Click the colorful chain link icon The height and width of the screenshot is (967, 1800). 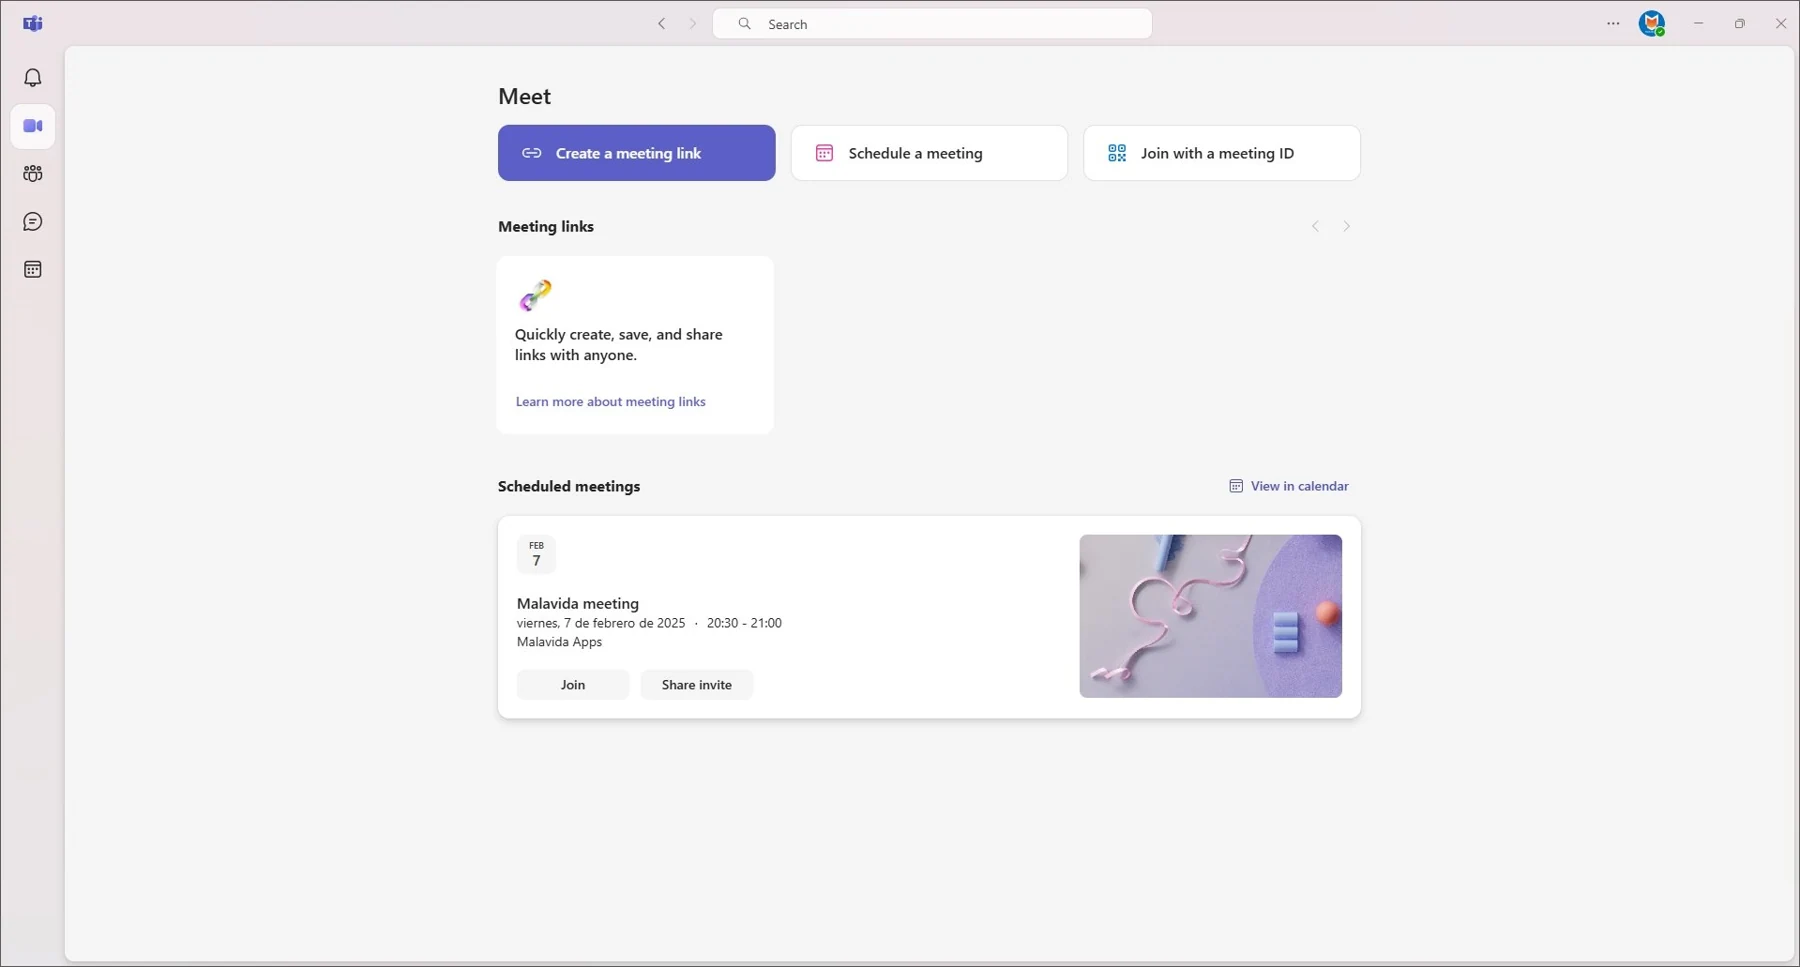(x=535, y=295)
